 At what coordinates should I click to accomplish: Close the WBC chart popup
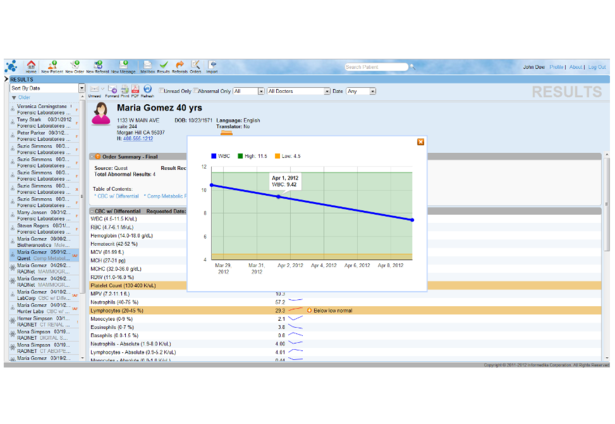click(420, 142)
